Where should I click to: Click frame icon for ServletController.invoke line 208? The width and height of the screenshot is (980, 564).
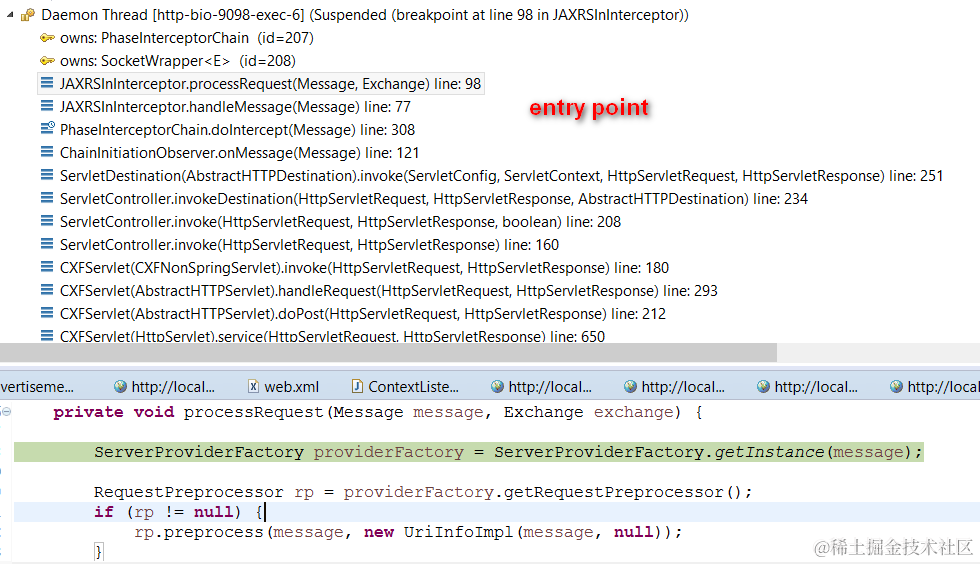click(x=47, y=221)
